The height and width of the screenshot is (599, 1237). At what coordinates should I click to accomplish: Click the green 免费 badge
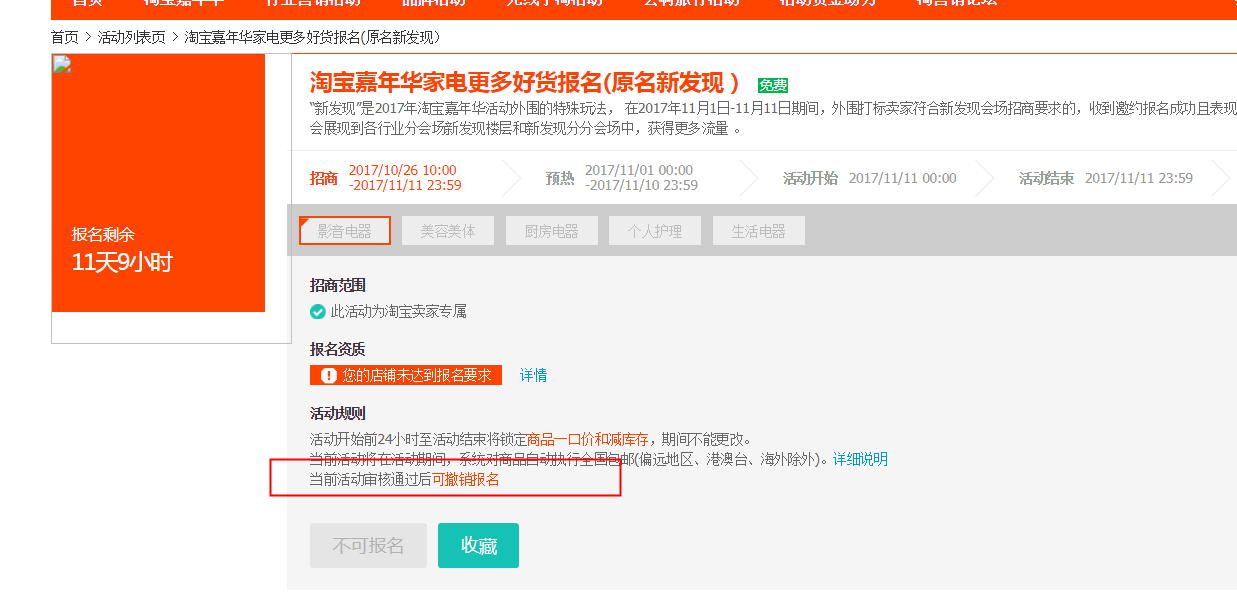coord(773,86)
